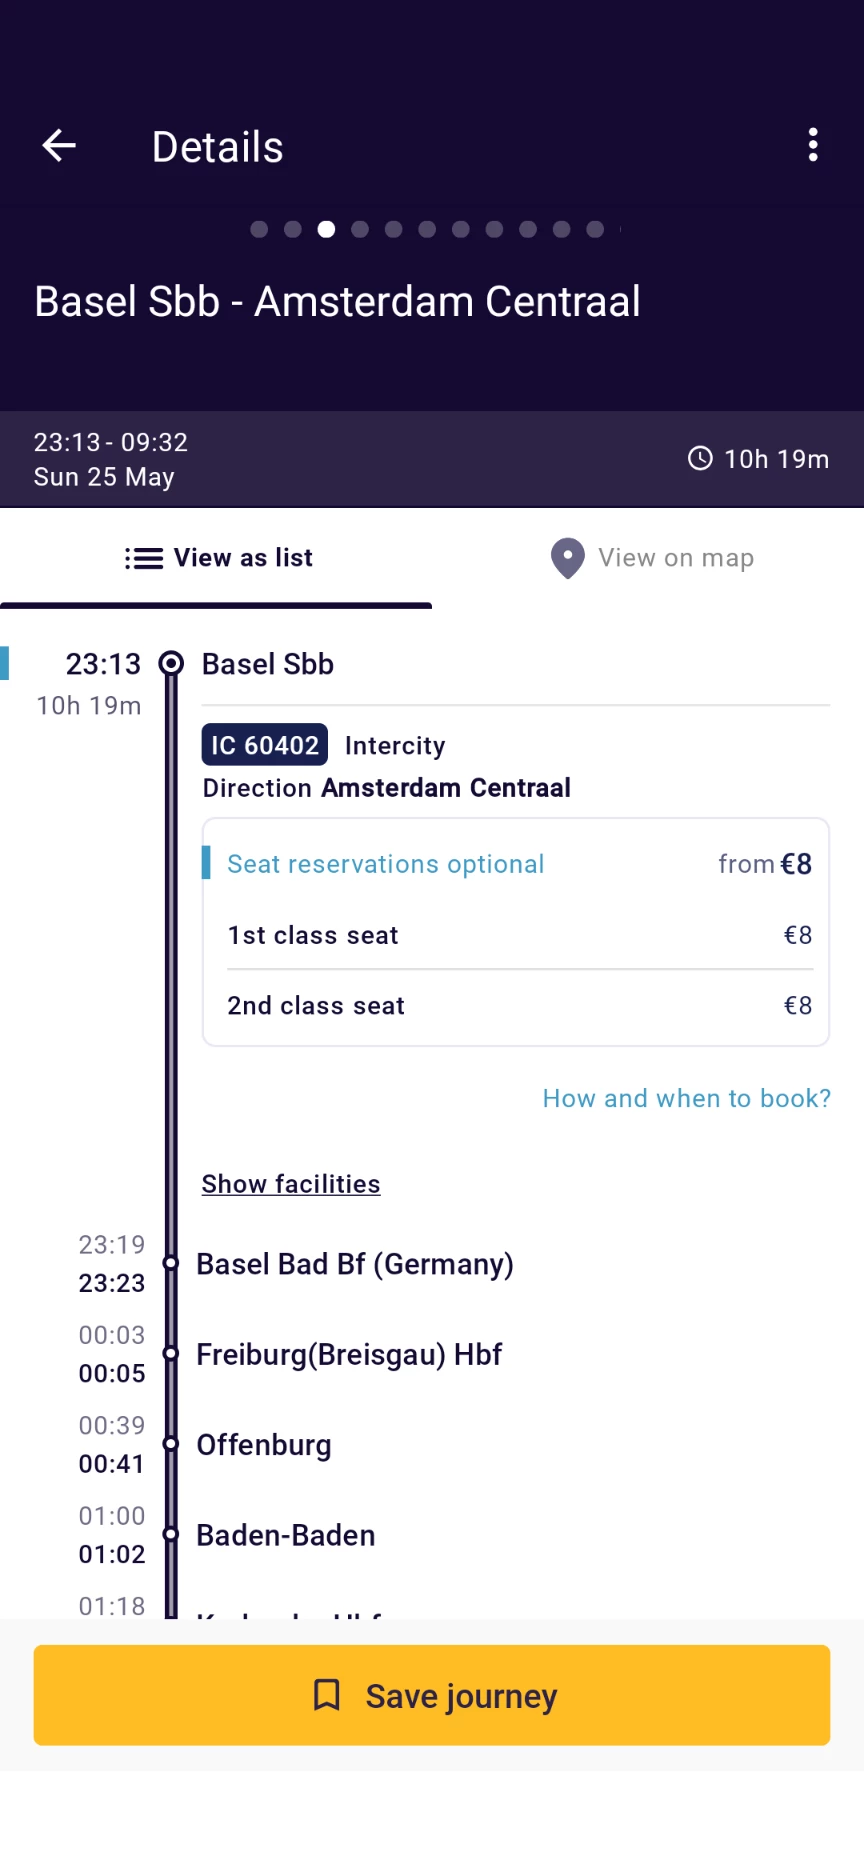Tap the map pin icon

567,558
